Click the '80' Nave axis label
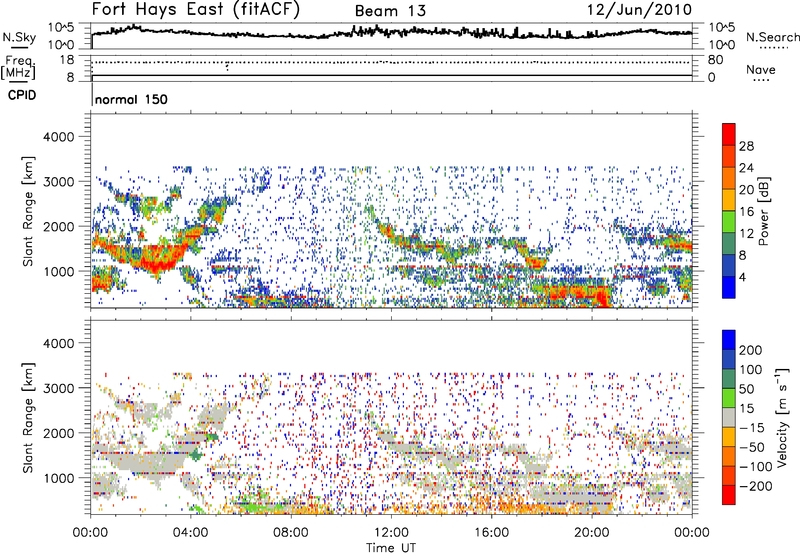Screen dimensions: 800x554 pyautogui.click(x=715, y=60)
